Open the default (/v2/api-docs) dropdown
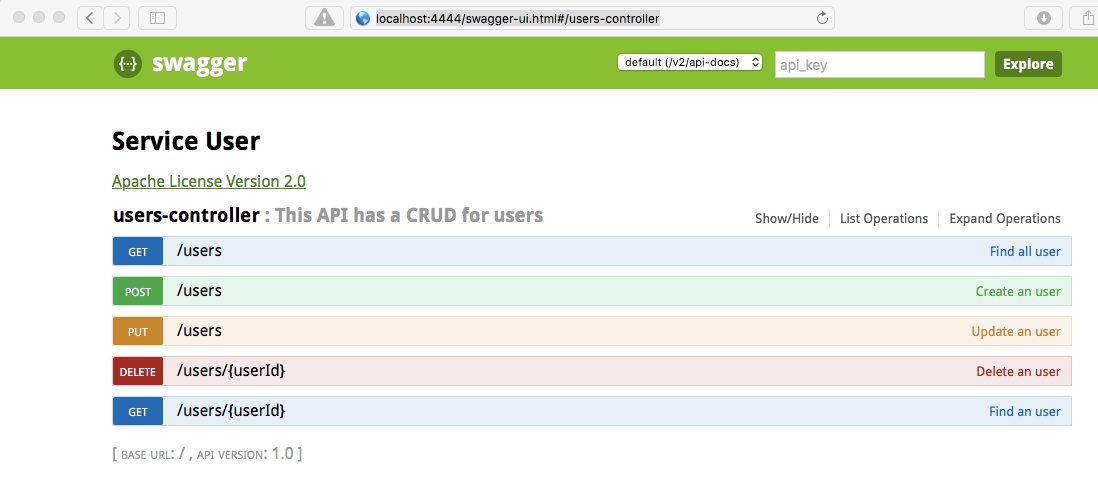This screenshot has height=501, width=1098. (x=690, y=62)
